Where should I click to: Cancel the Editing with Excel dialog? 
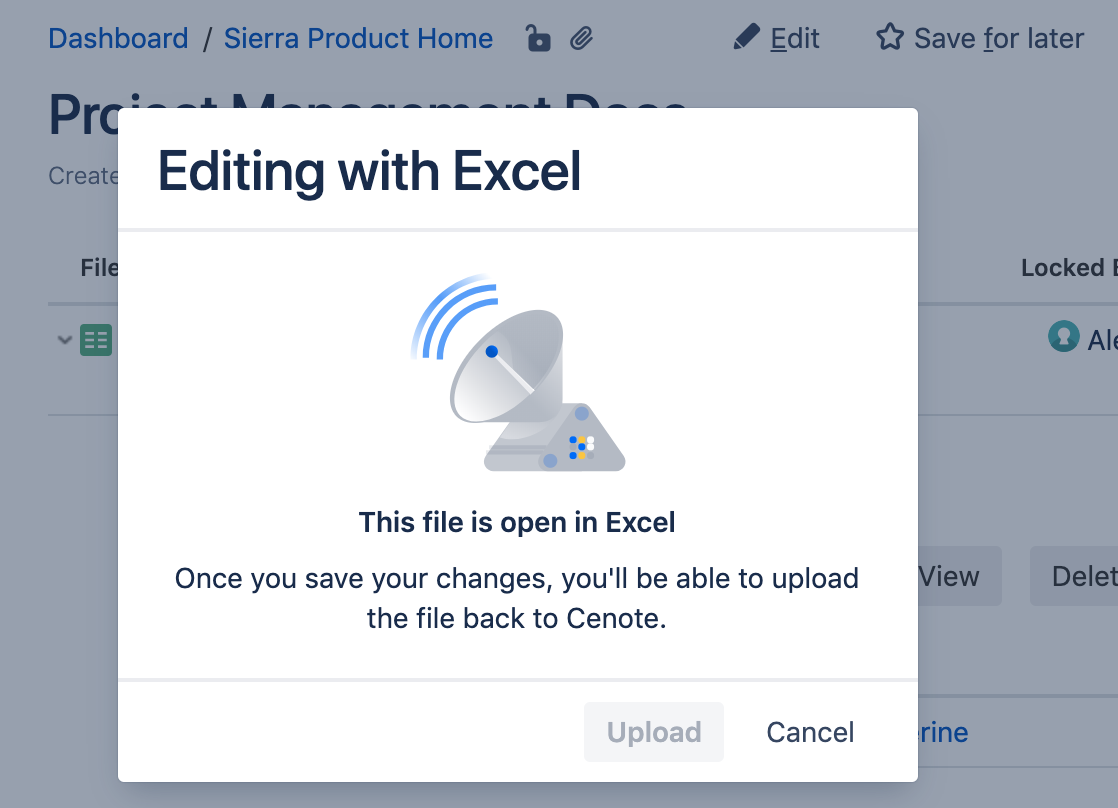click(810, 732)
